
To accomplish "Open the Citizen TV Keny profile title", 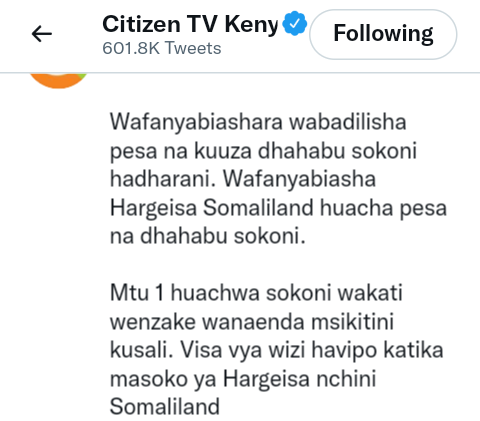I will click(190, 25).
